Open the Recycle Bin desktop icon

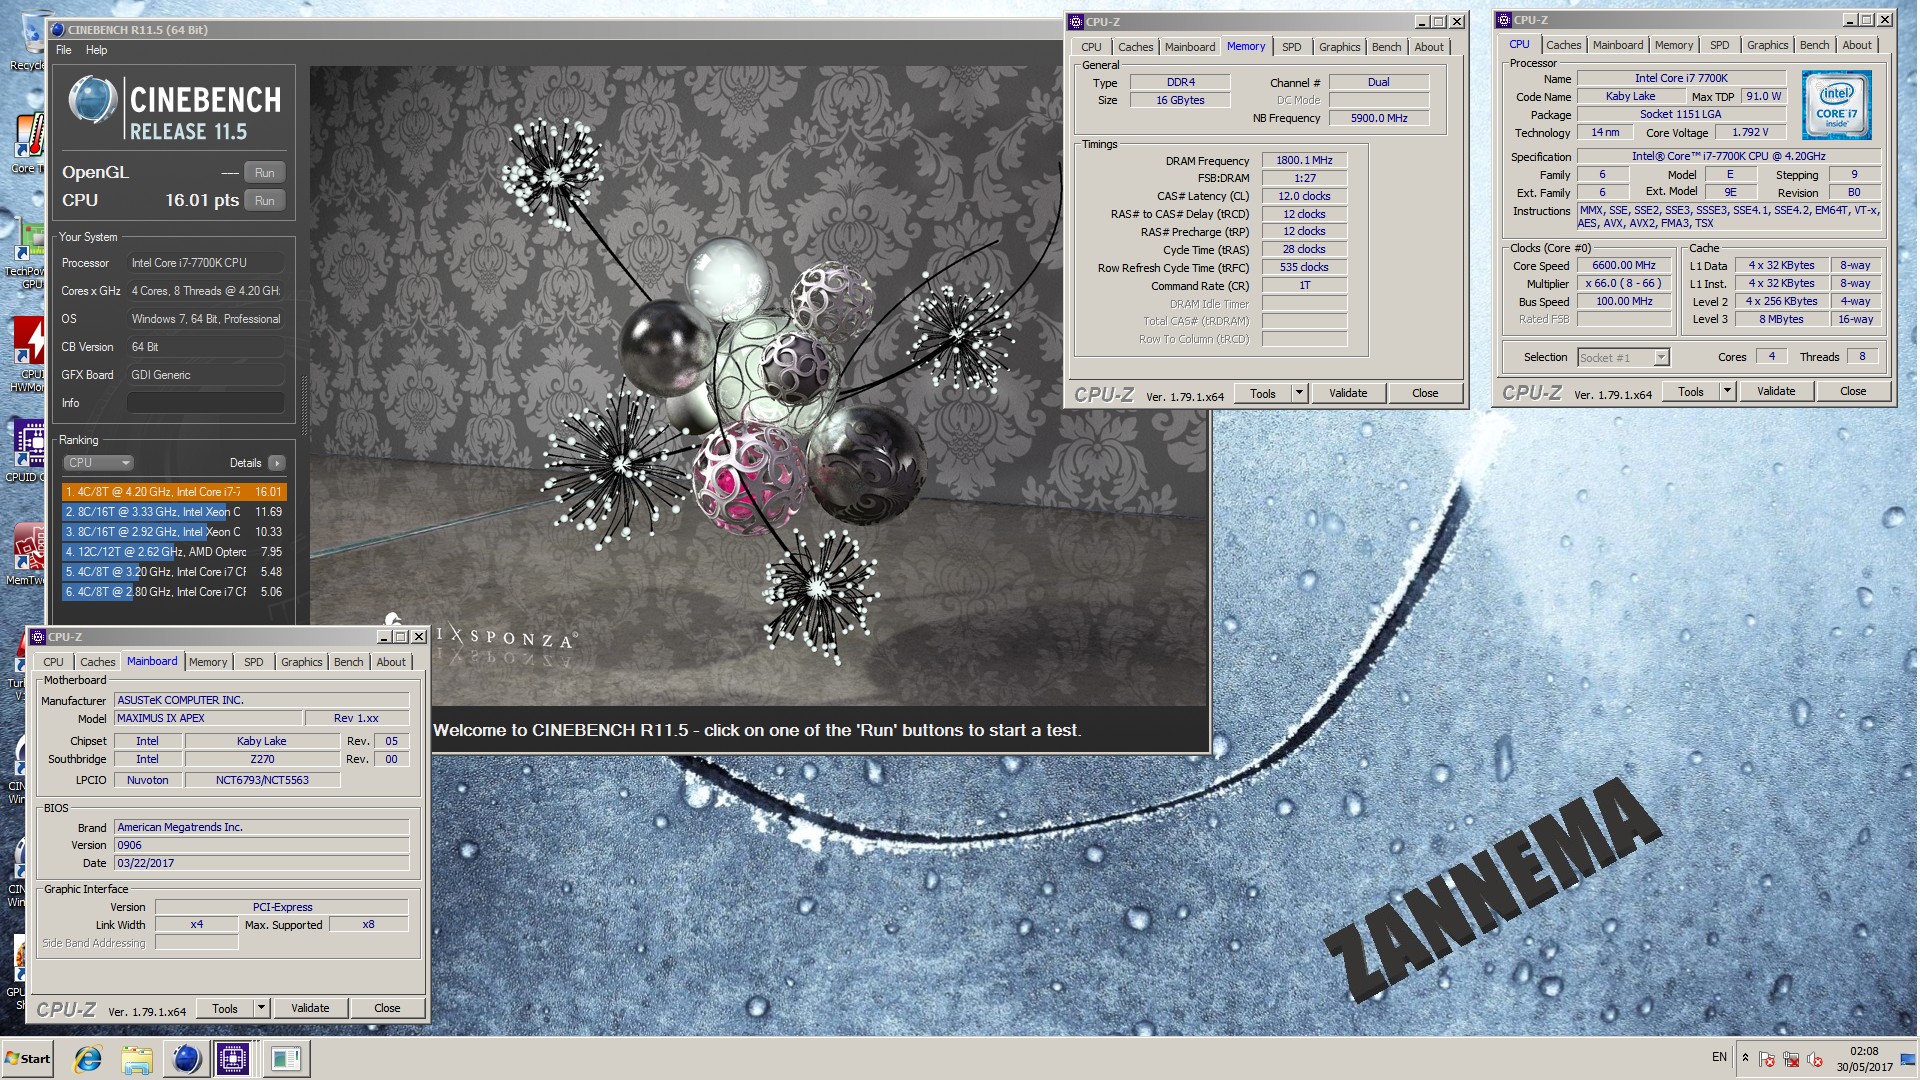30,40
